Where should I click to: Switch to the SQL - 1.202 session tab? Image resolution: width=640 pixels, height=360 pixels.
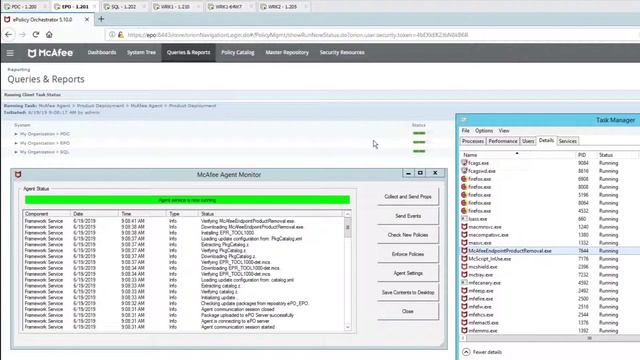click(123, 7)
